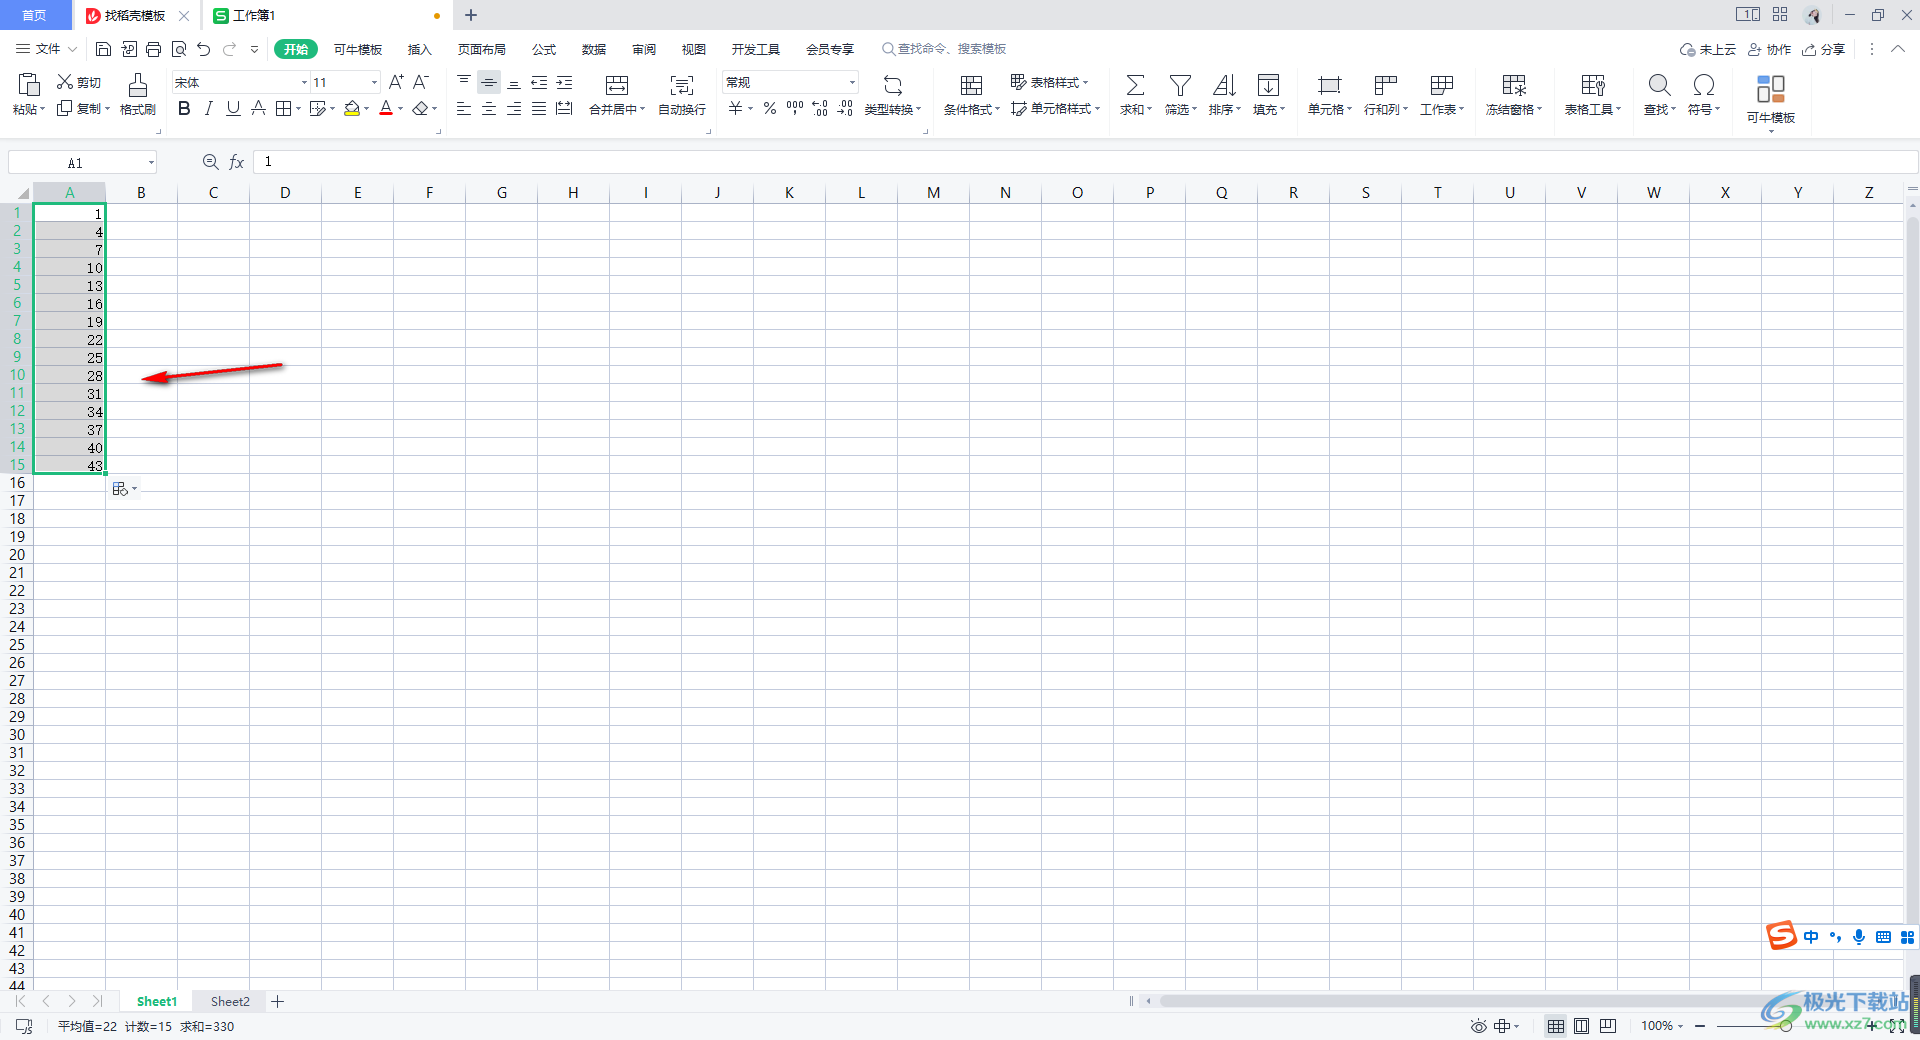Click the zoom slider handle in status bar
The image size is (1920, 1040).
click(x=1785, y=1026)
